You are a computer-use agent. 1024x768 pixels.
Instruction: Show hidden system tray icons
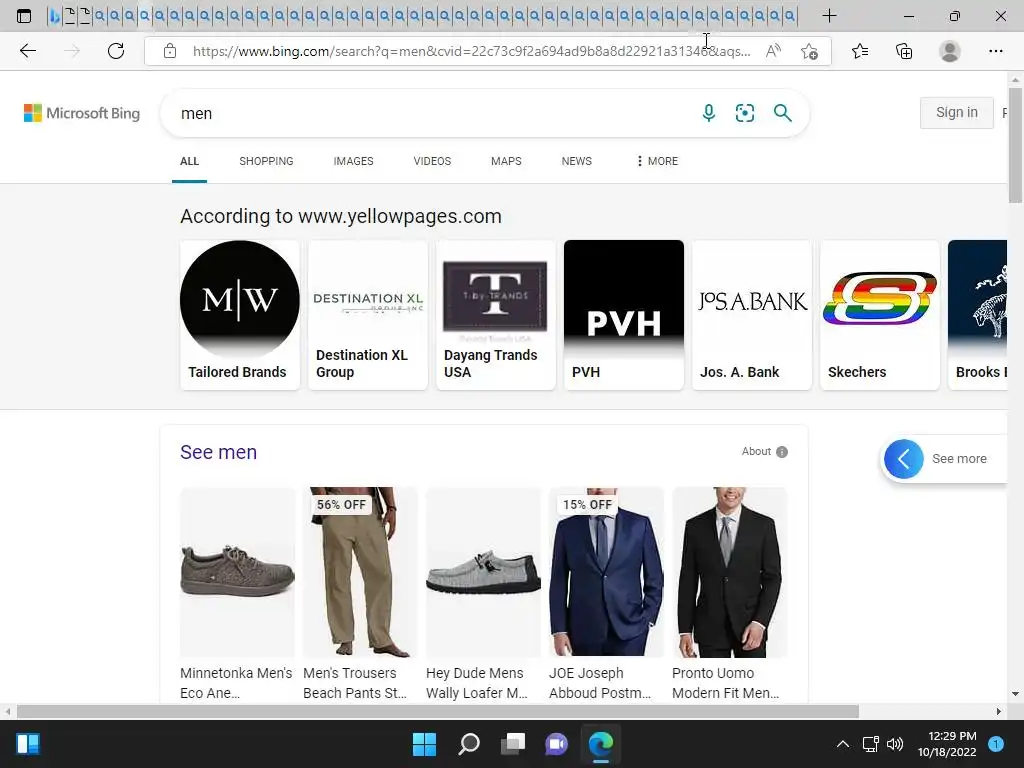click(843, 744)
